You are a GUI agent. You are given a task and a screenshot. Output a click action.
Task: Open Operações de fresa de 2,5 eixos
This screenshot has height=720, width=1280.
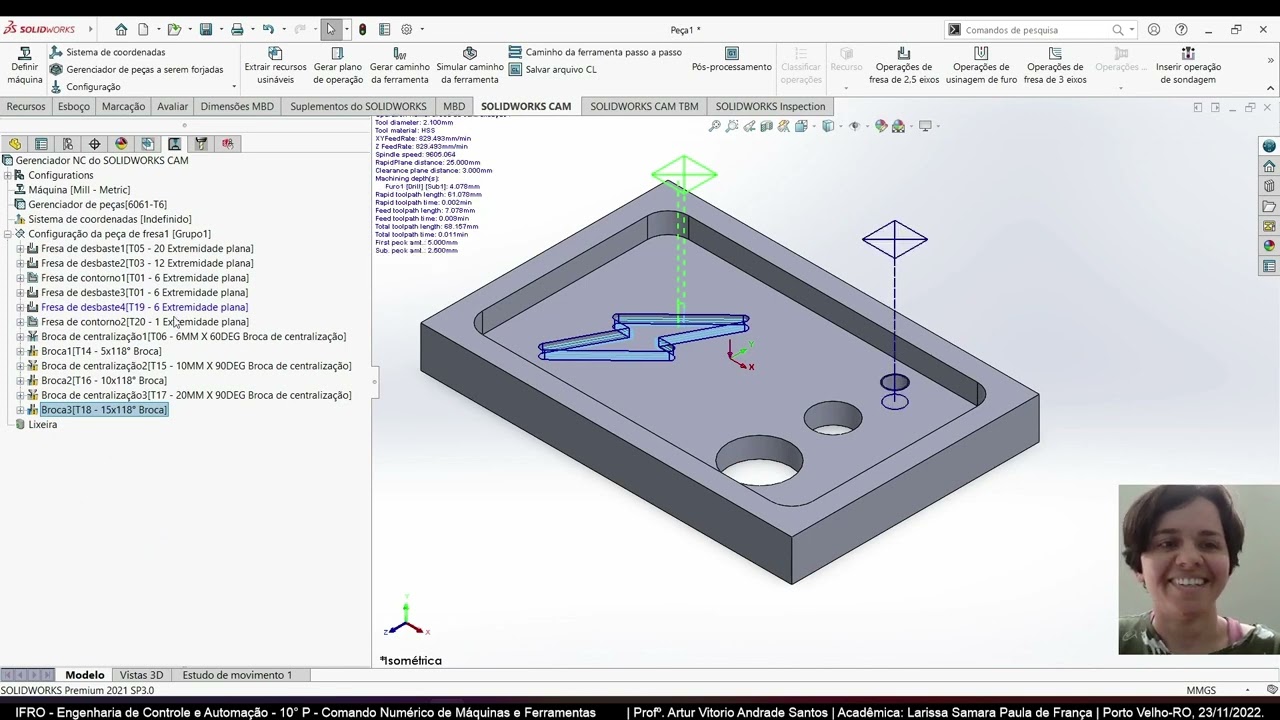click(x=904, y=66)
